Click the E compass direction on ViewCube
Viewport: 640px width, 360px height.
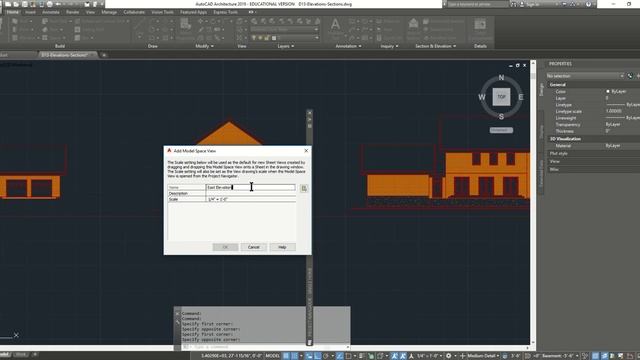[521, 97]
